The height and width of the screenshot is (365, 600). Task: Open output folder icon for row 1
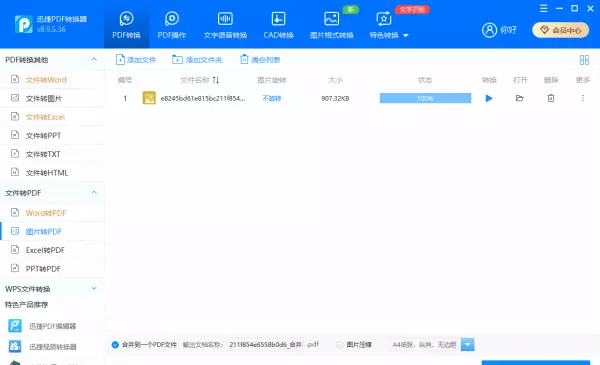(x=519, y=98)
